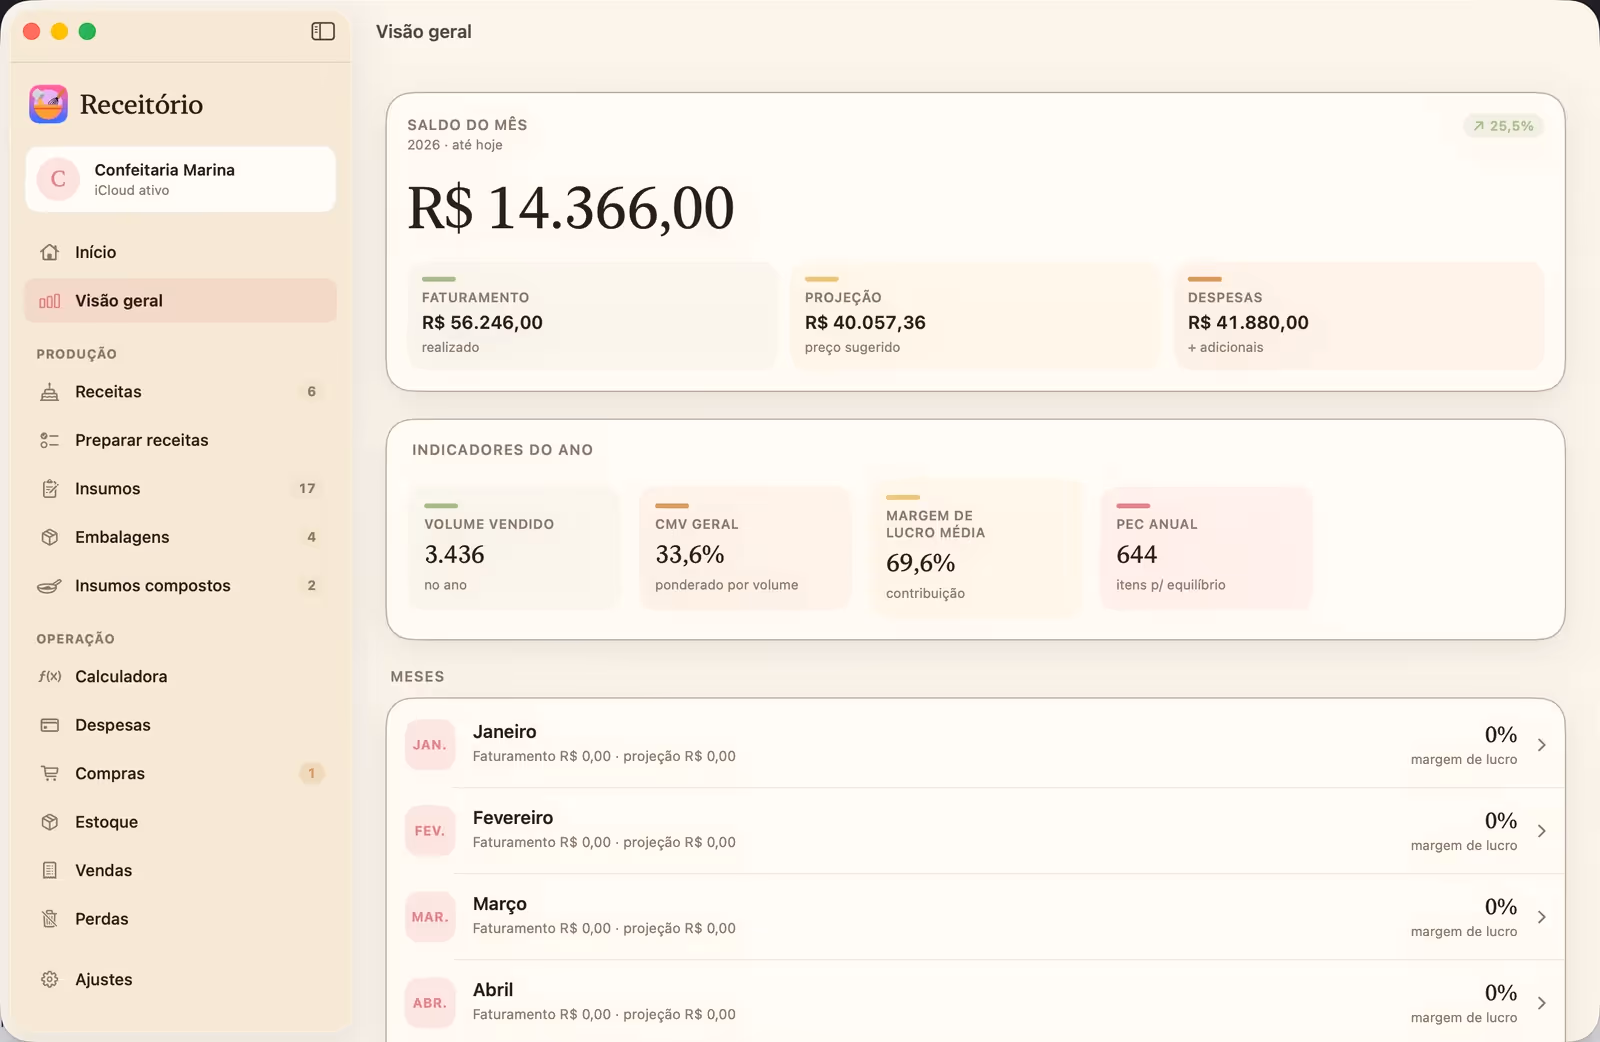Image resolution: width=1600 pixels, height=1042 pixels.
Task: Click the Receitas count badge 6
Action: click(312, 392)
